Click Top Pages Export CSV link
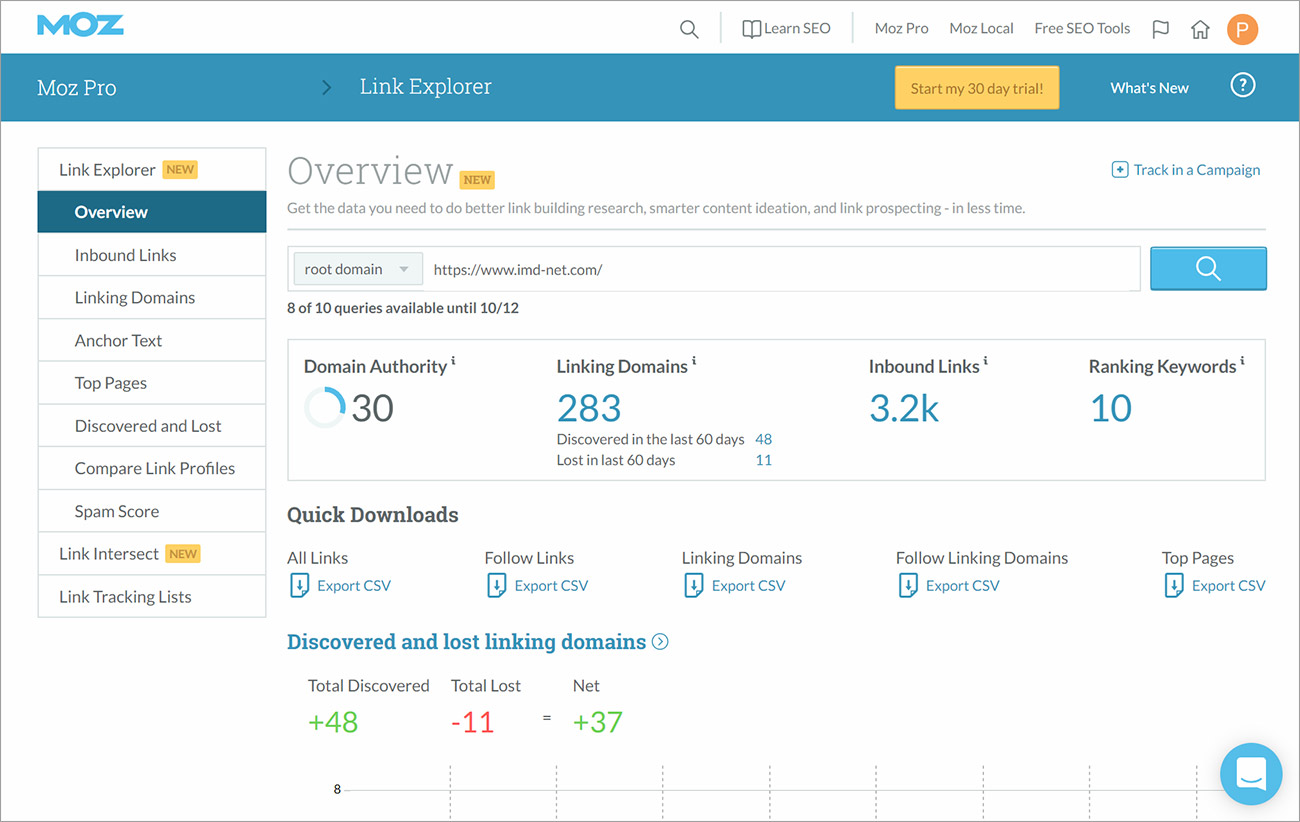Viewport: 1300px width, 822px height. (1228, 586)
